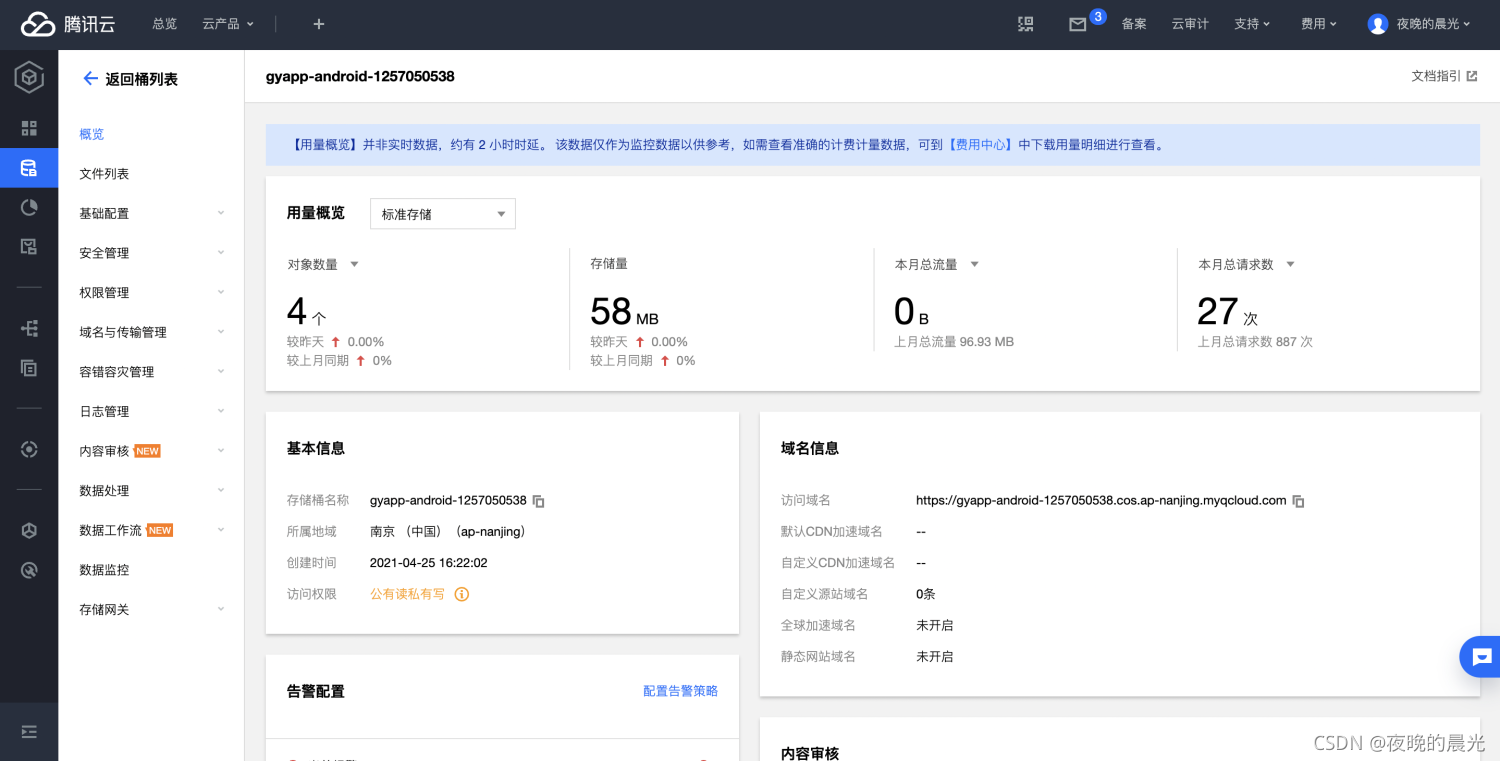
Task: Select 概览 in the left menu
Action: pos(92,134)
